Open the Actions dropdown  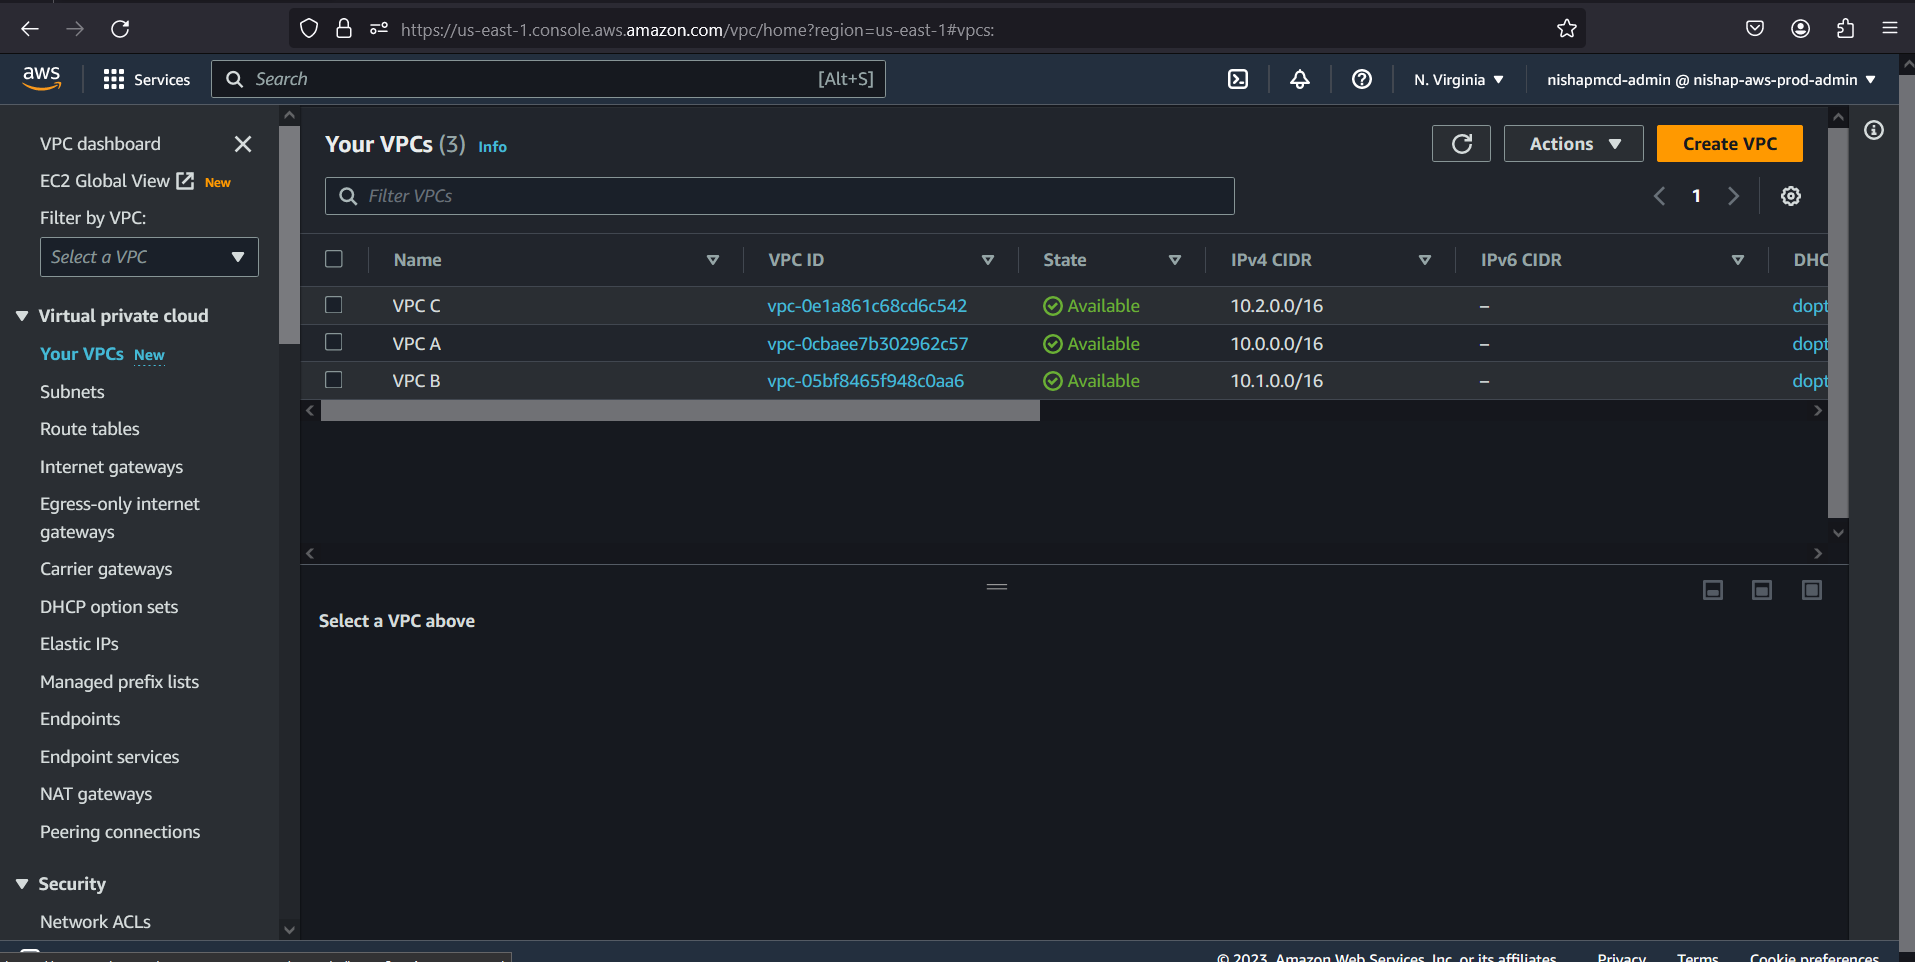(x=1573, y=144)
